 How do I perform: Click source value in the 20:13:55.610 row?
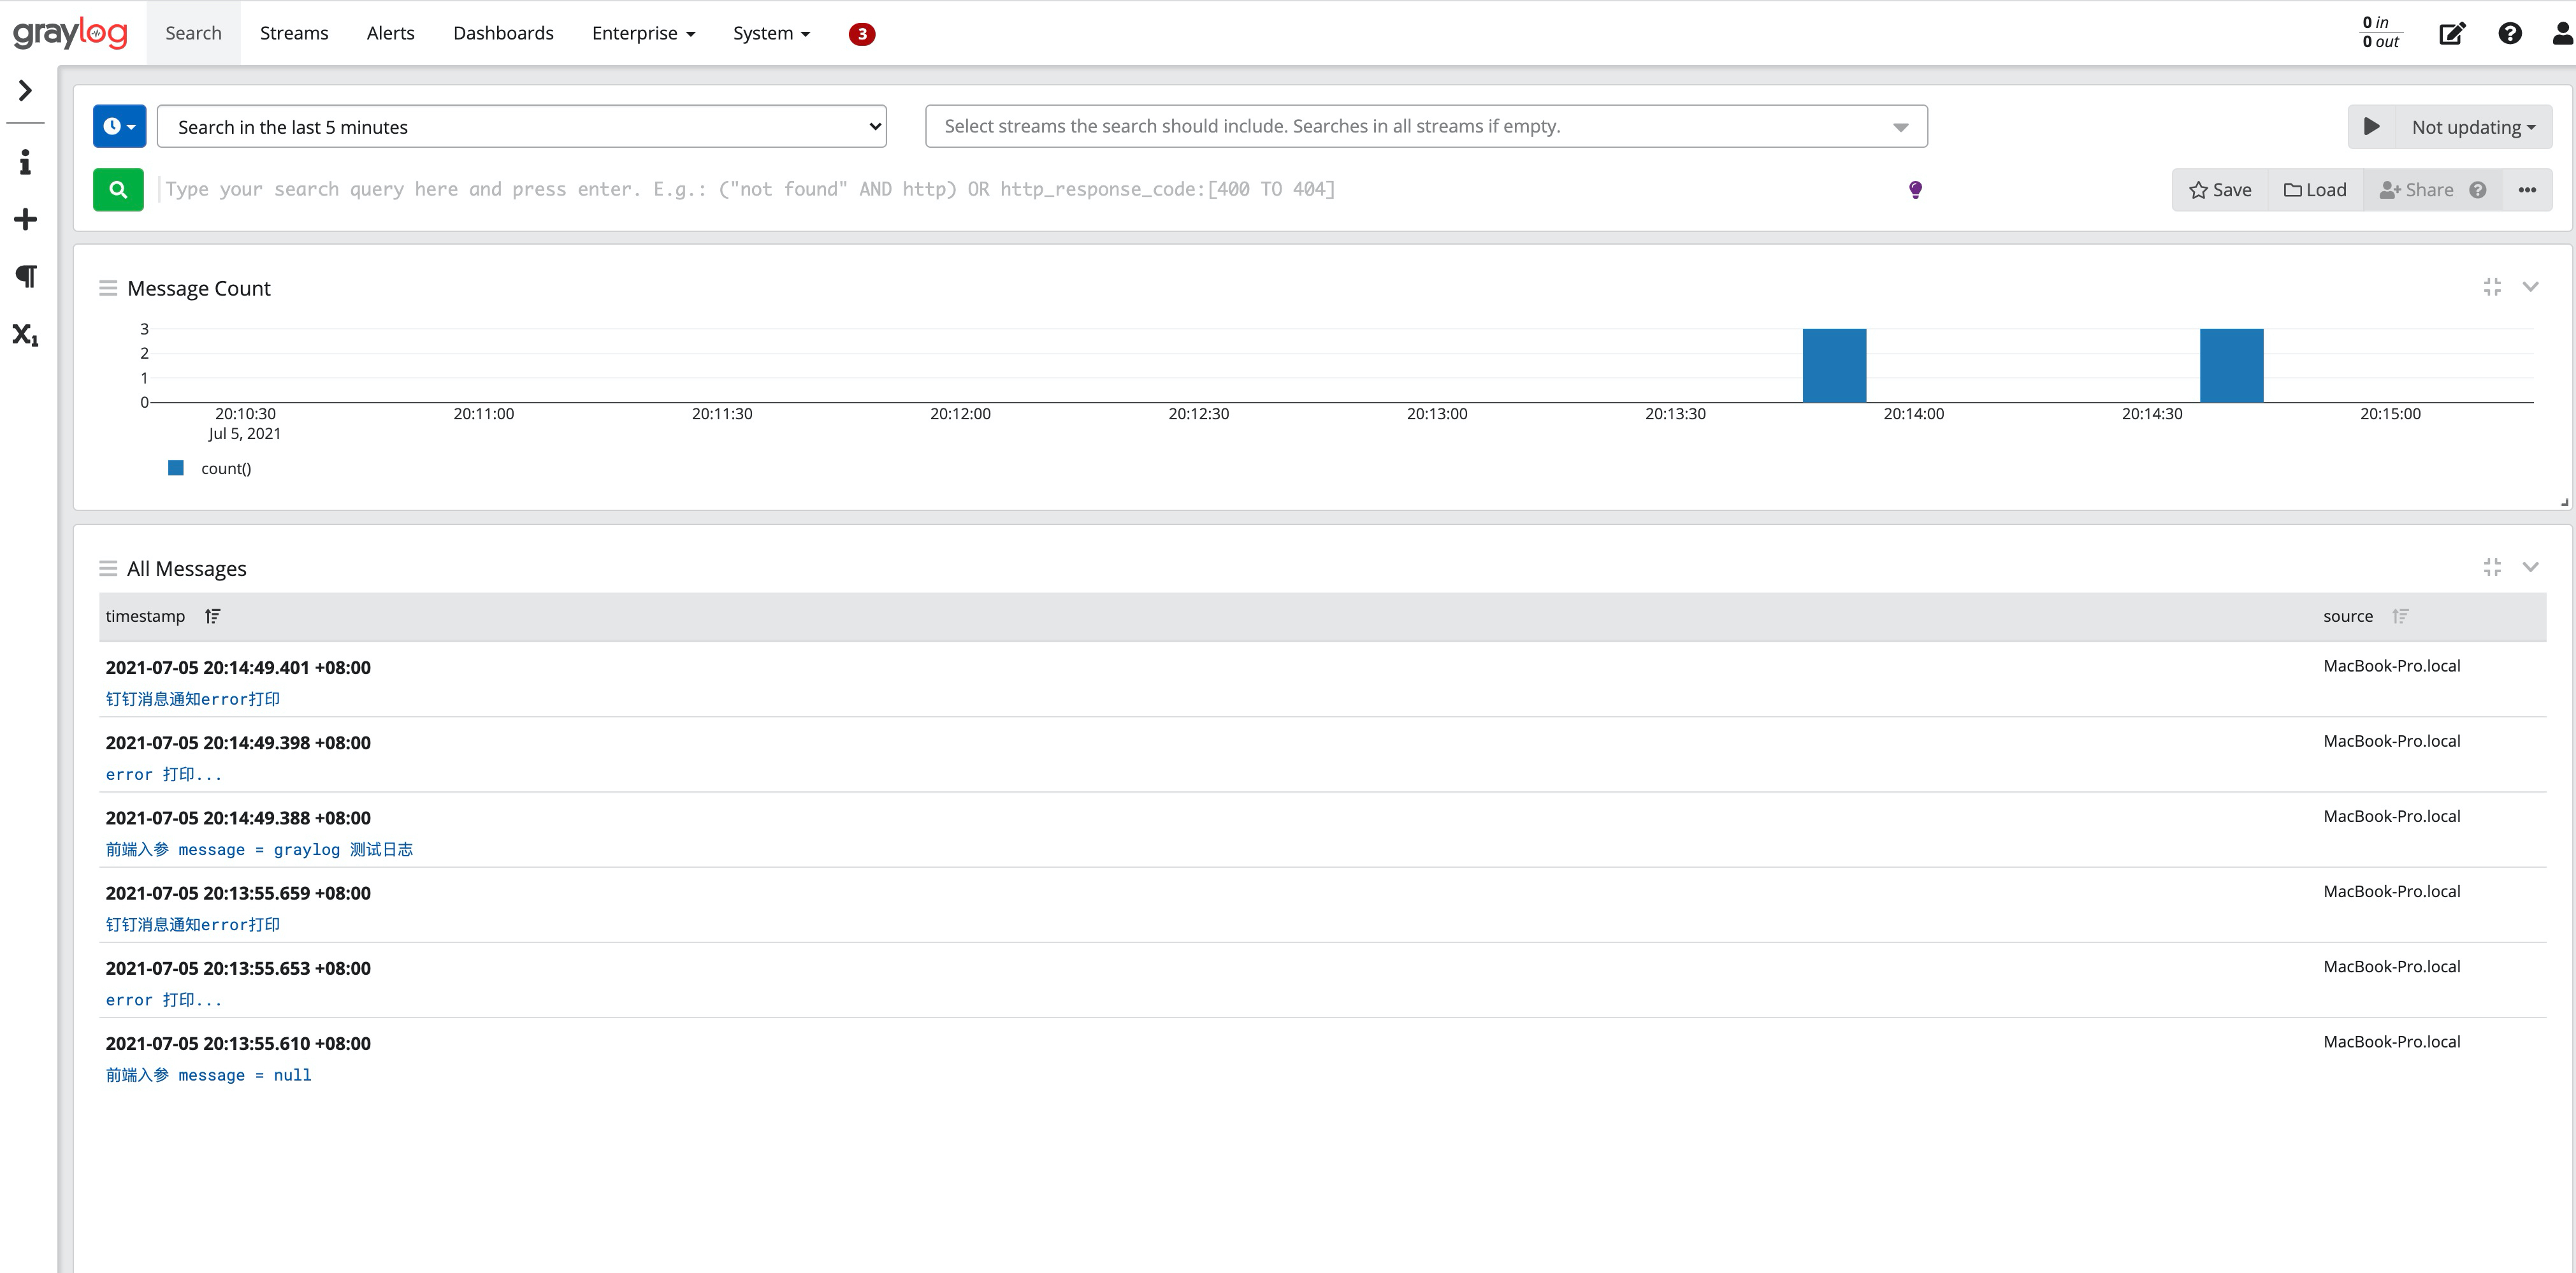tap(2391, 1042)
